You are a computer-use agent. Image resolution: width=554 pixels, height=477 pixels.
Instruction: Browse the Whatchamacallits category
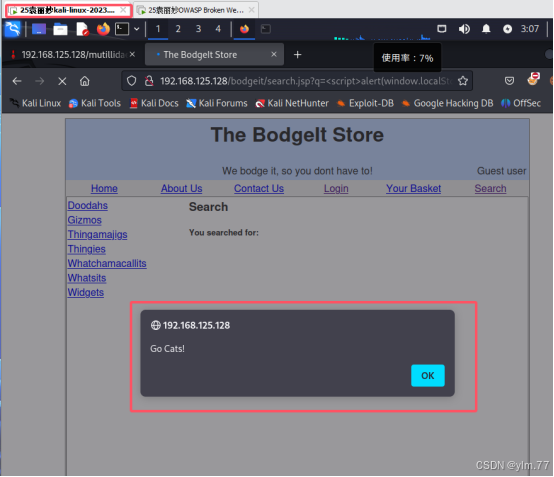(107, 264)
